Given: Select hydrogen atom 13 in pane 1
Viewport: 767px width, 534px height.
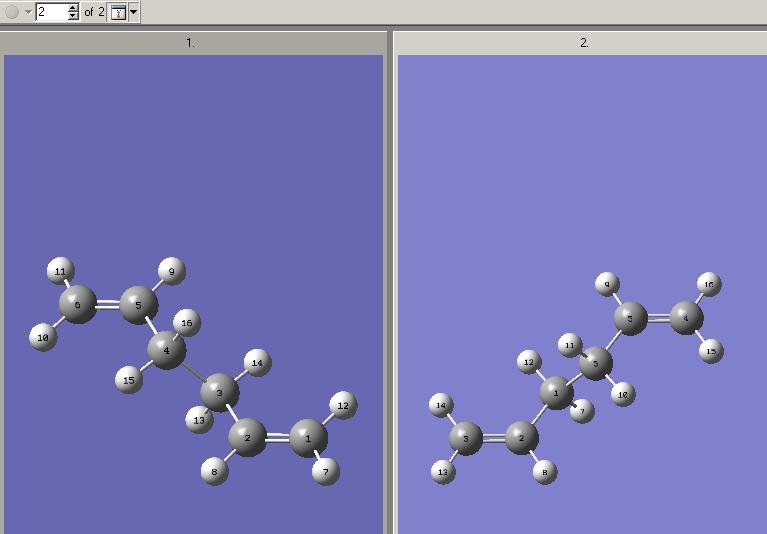Looking at the screenshot, I should pos(199,420).
